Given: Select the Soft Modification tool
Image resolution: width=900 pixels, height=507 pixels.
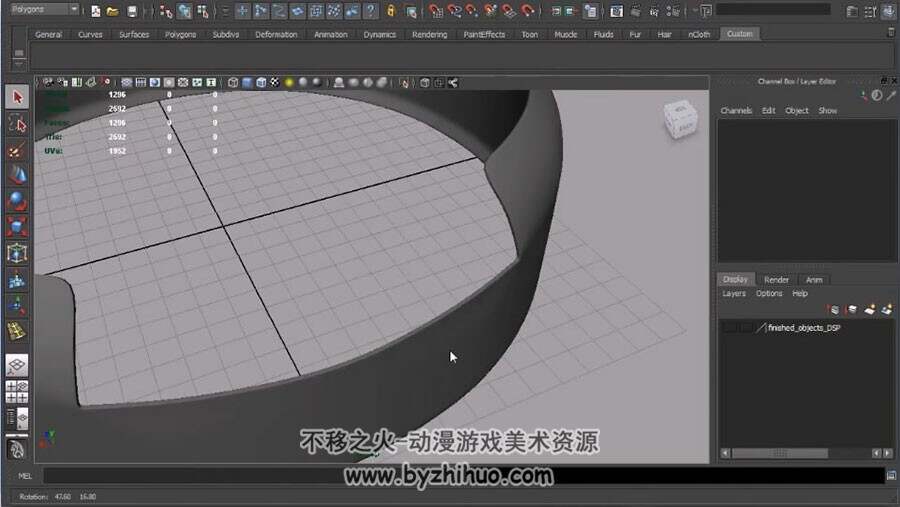Looking at the screenshot, I should pyautogui.click(x=17, y=280).
